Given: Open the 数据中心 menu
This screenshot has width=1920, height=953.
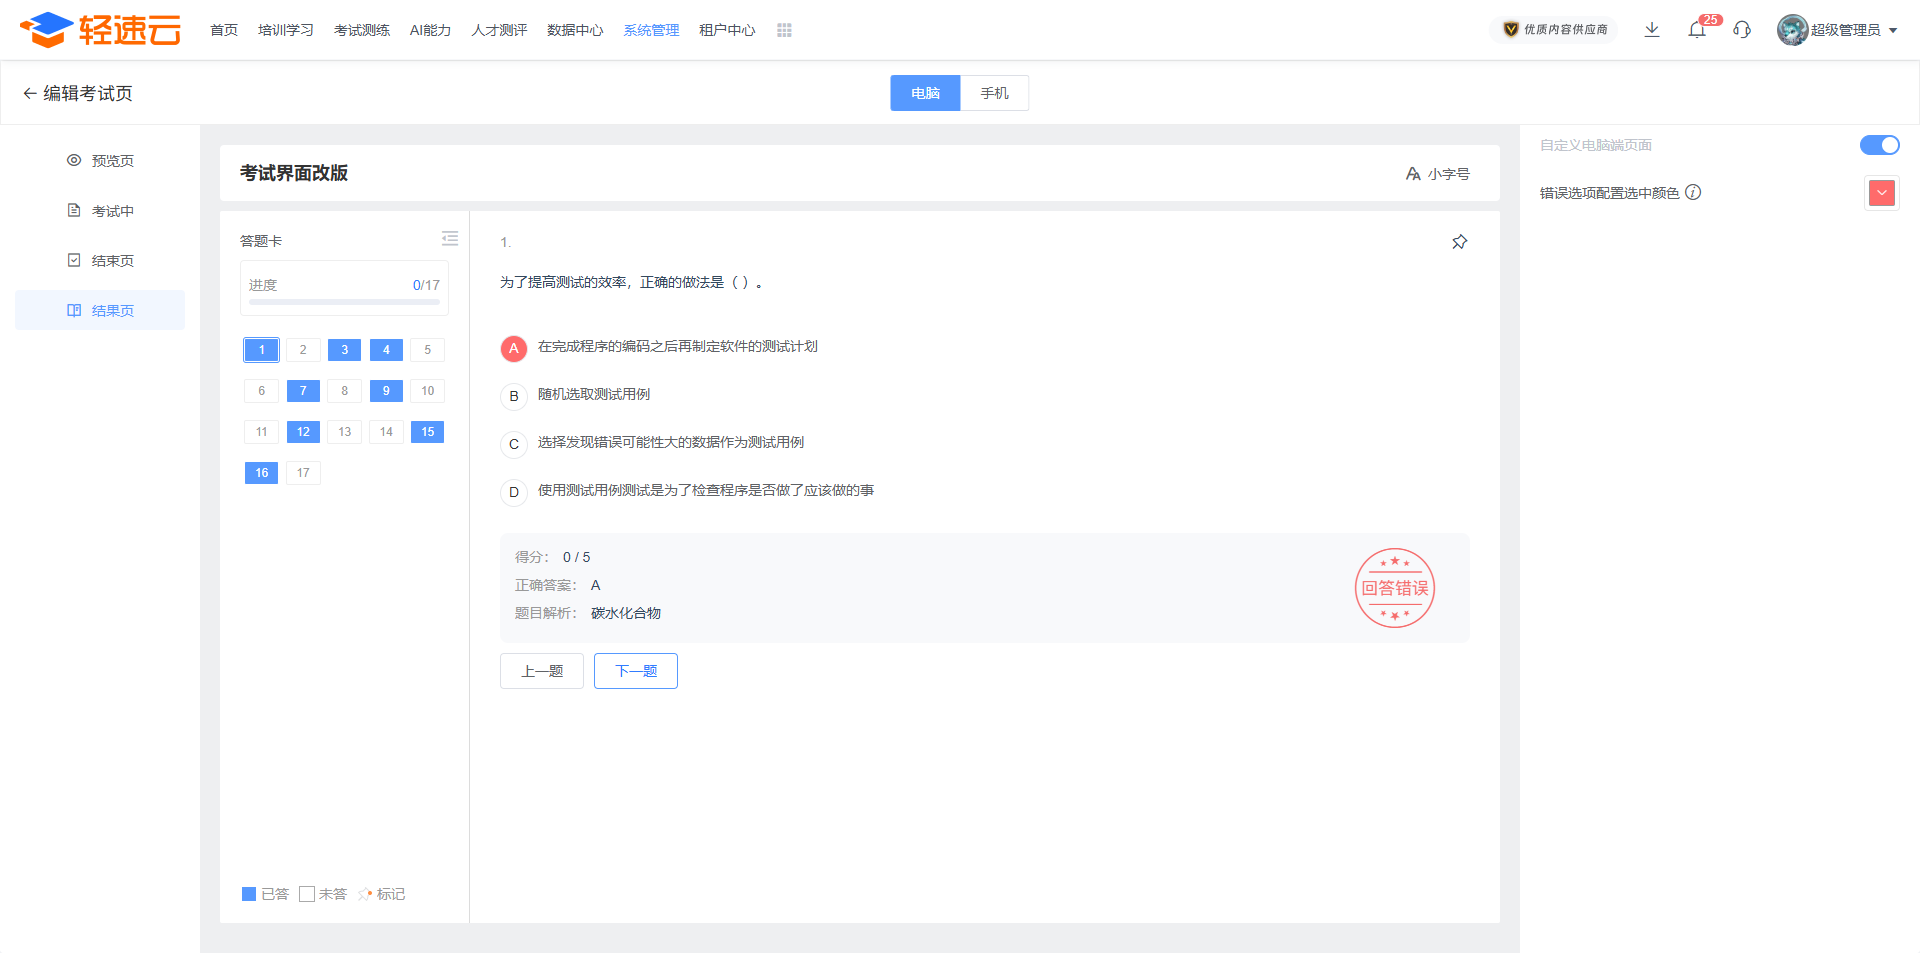Looking at the screenshot, I should tap(575, 30).
